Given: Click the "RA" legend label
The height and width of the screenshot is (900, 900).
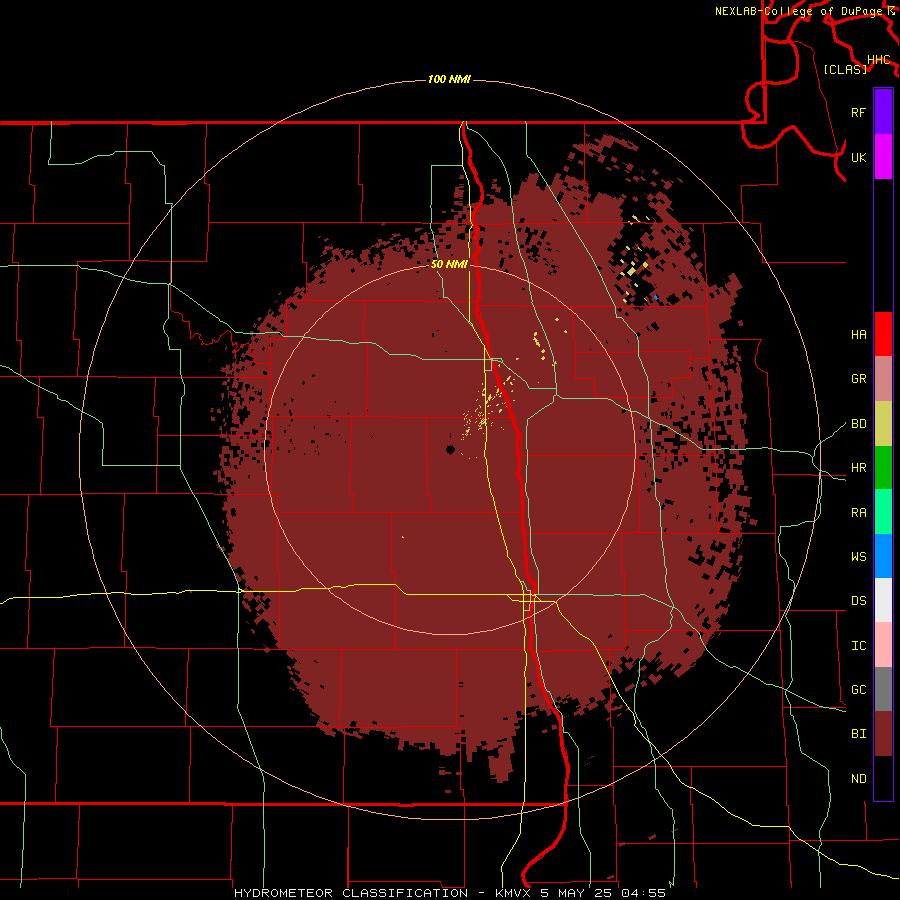Looking at the screenshot, I should (858, 513).
